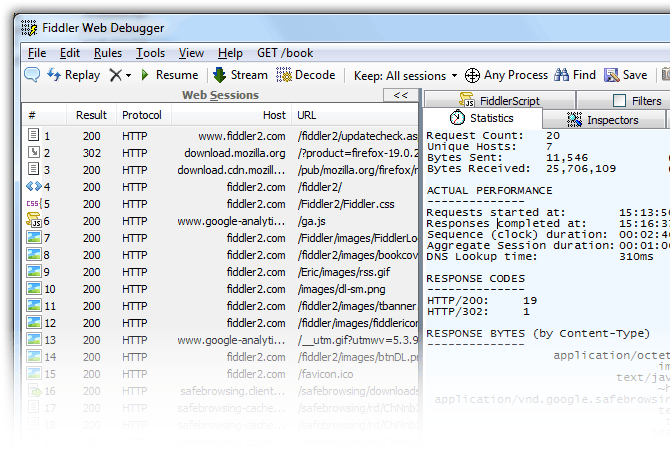Click the comment speech bubble icon

(32, 75)
